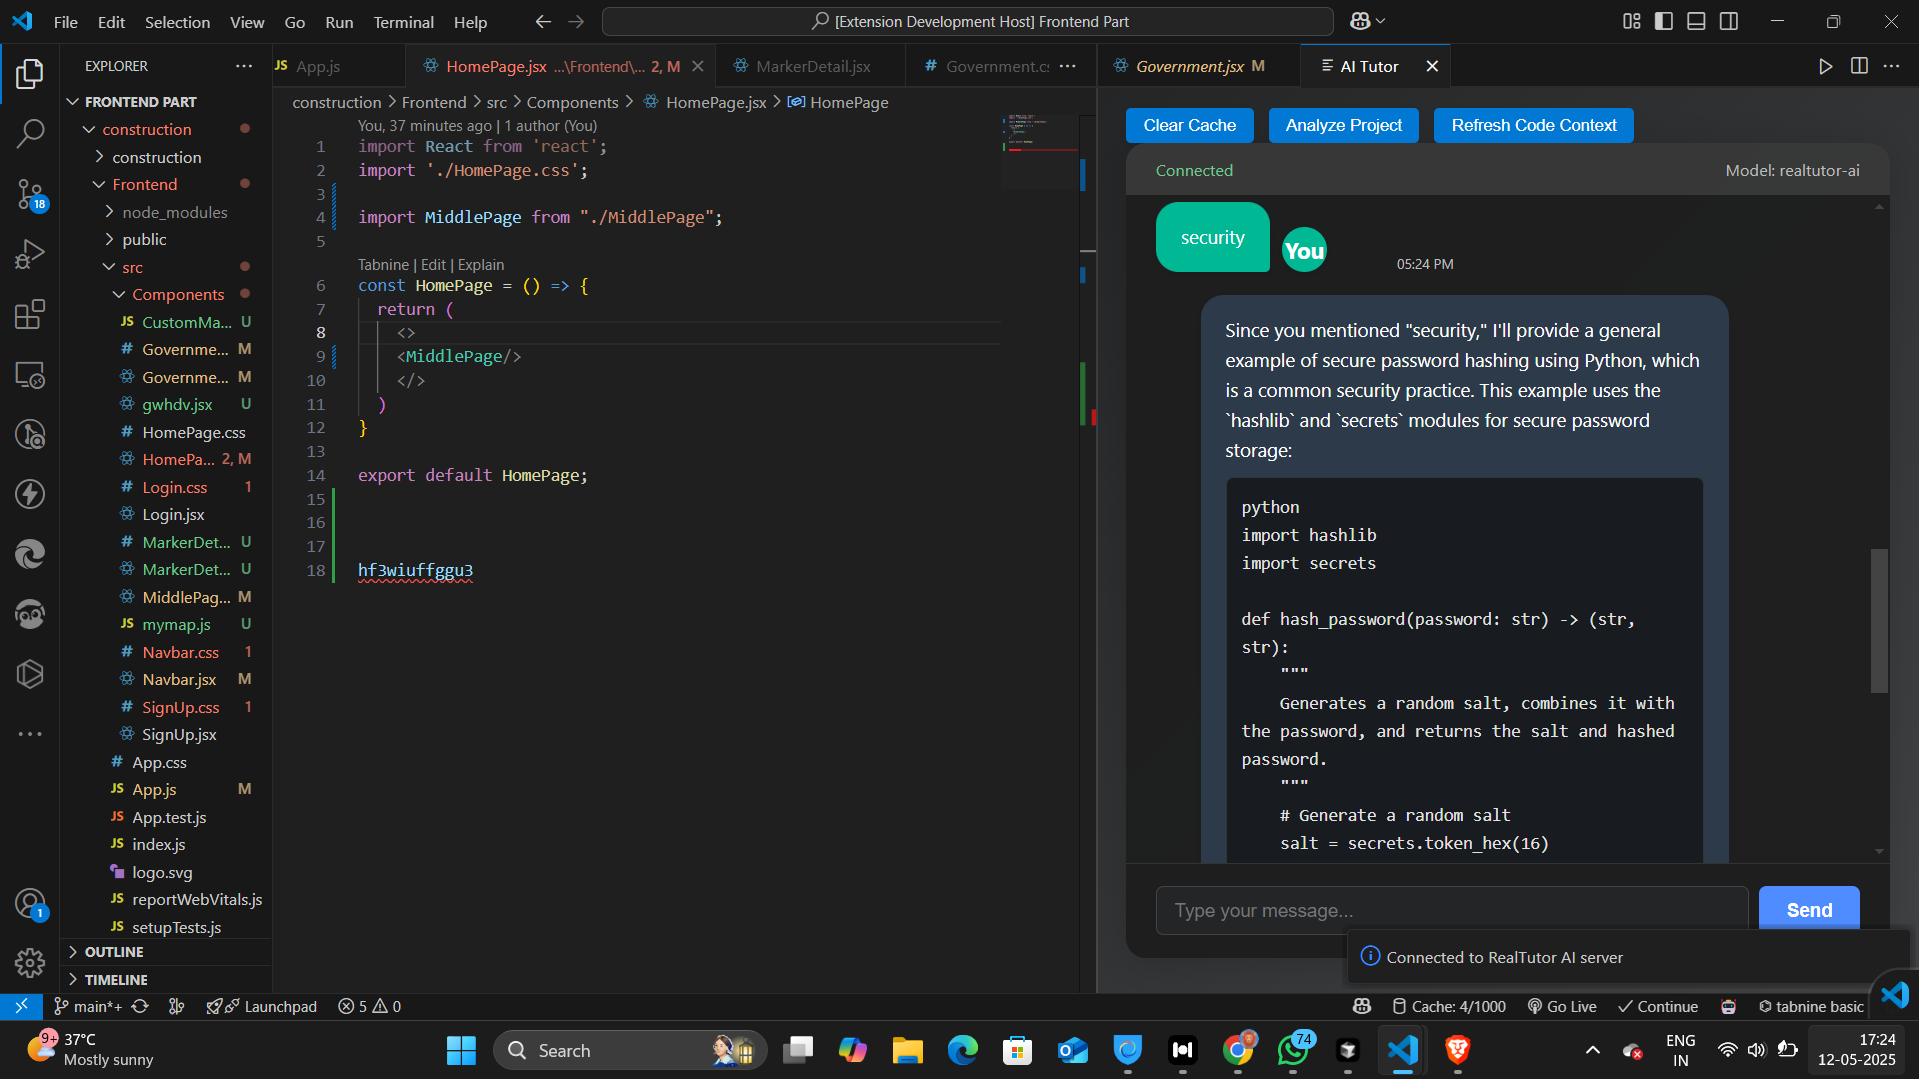Image resolution: width=1919 pixels, height=1079 pixels.
Task: Click into the Type your message field
Action: pos(1452,910)
